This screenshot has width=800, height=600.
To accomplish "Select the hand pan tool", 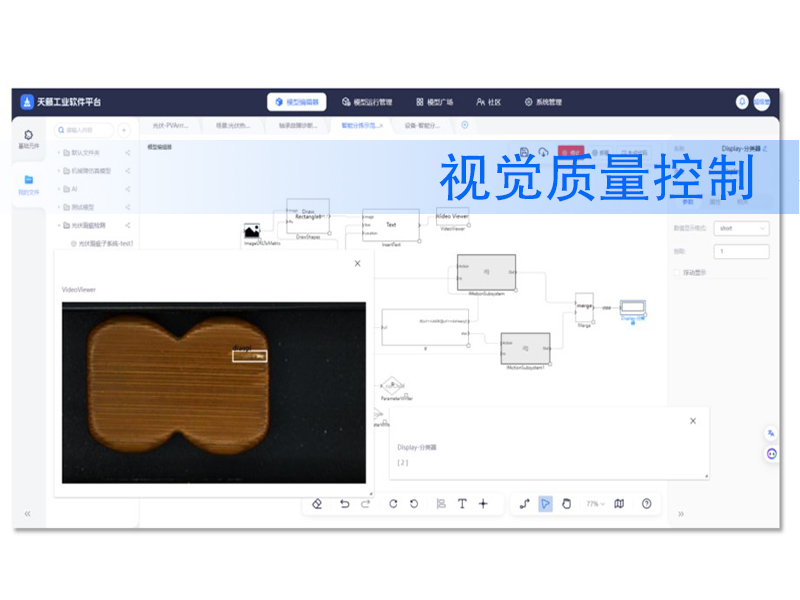I will [x=566, y=504].
